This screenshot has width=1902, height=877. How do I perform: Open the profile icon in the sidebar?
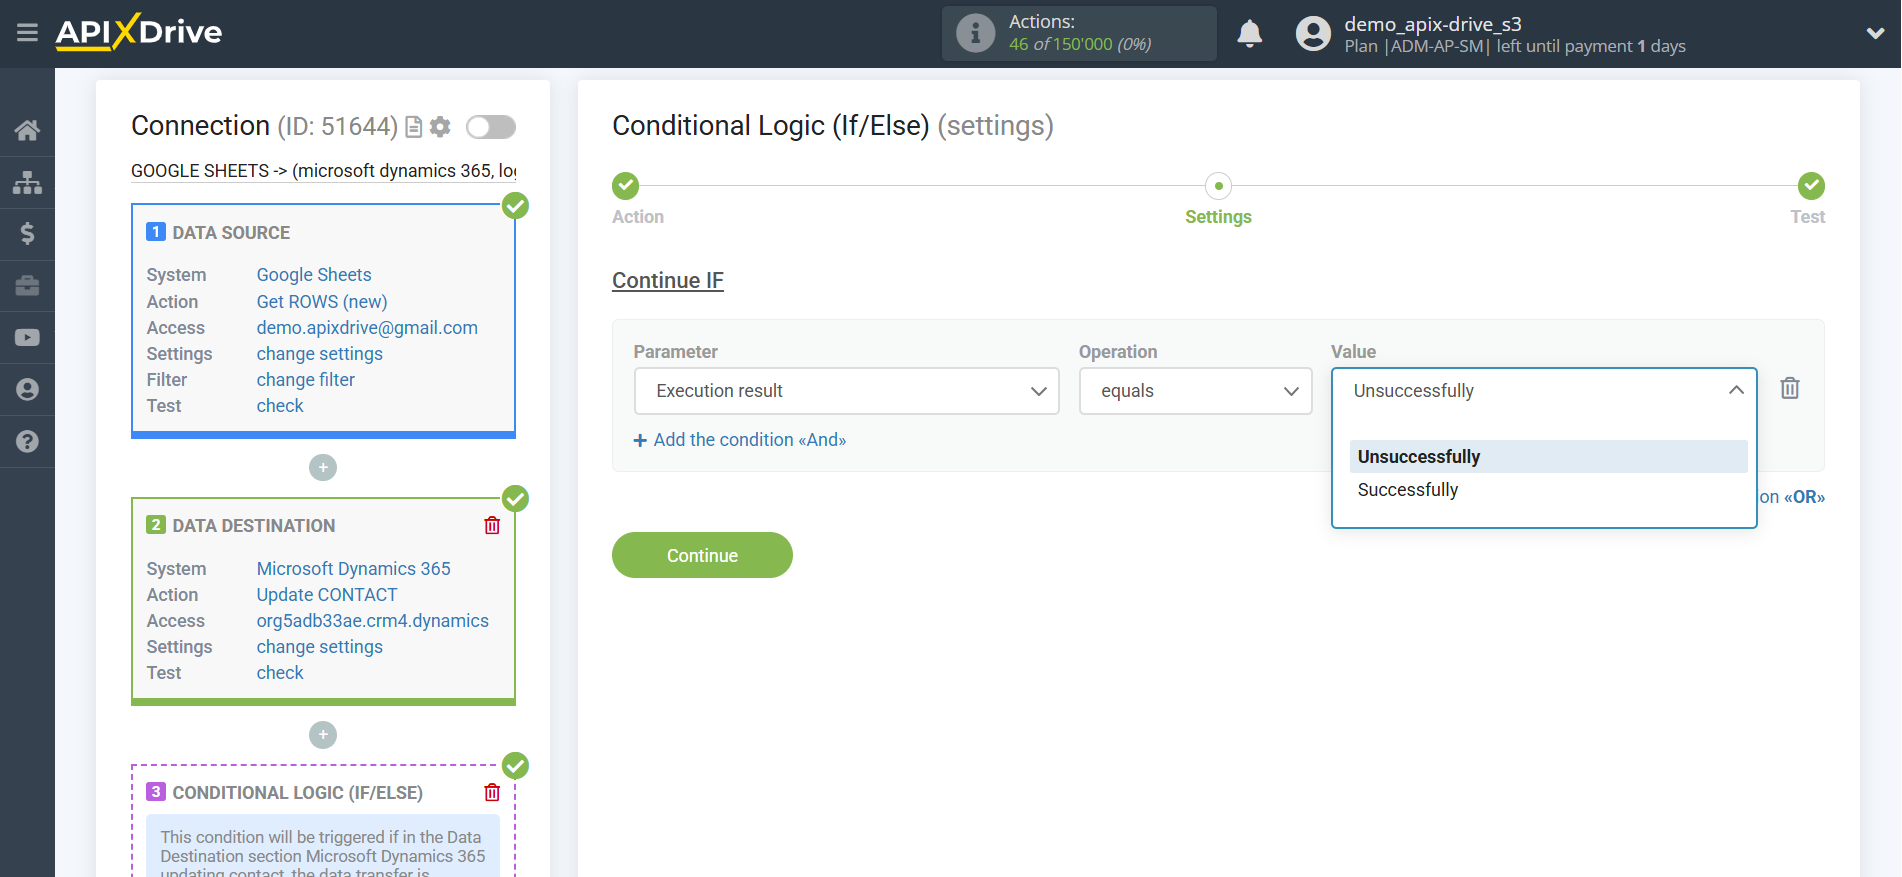[x=27, y=390]
